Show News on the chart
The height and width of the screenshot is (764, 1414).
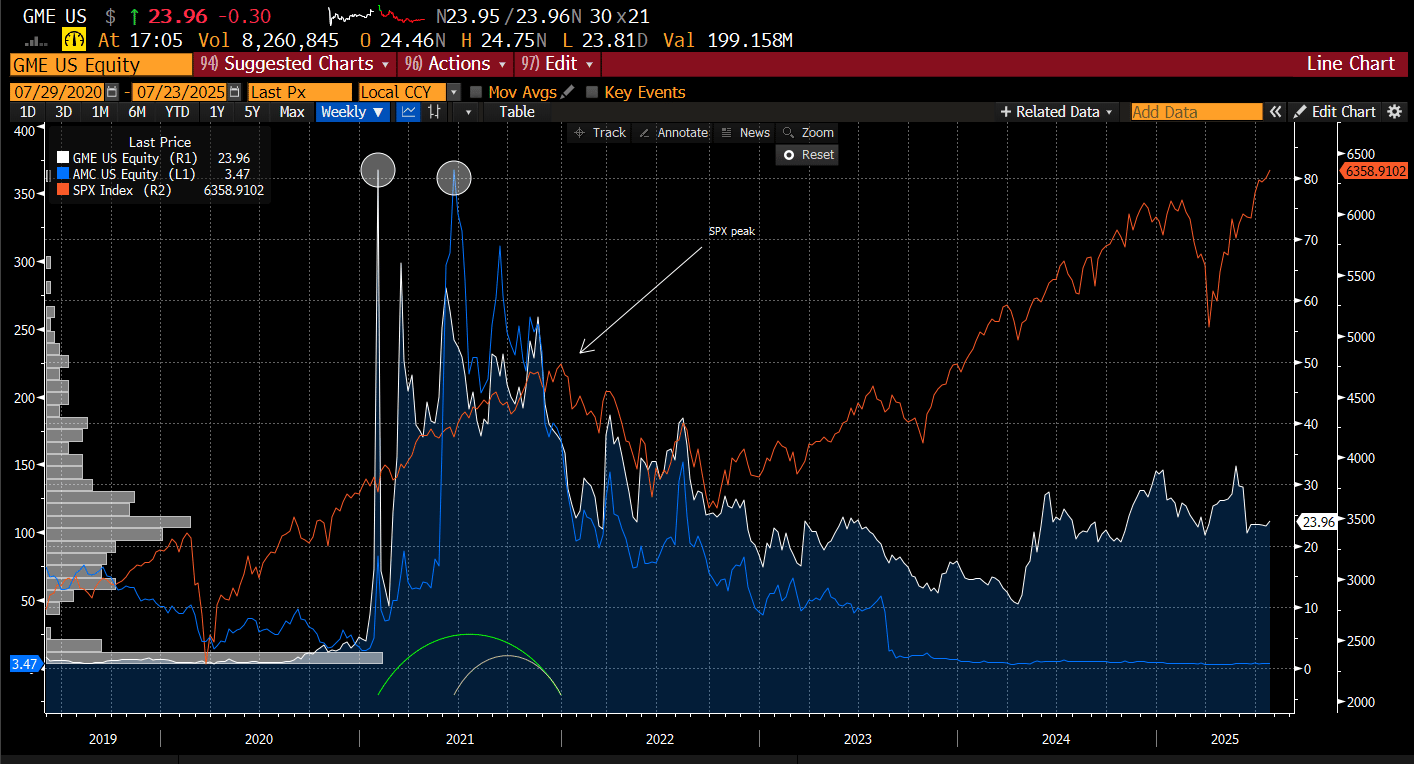pyautogui.click(x=745, y=132)
